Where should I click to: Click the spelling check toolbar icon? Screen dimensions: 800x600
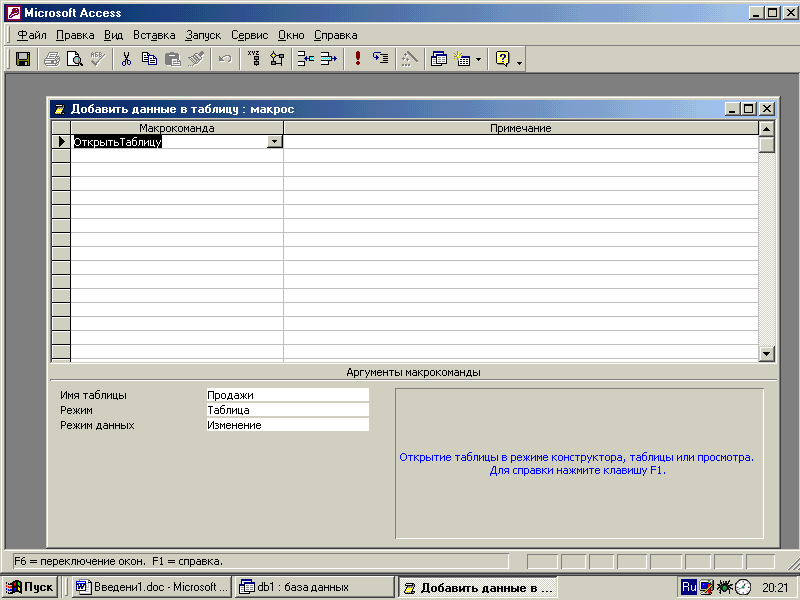(97, 59)
